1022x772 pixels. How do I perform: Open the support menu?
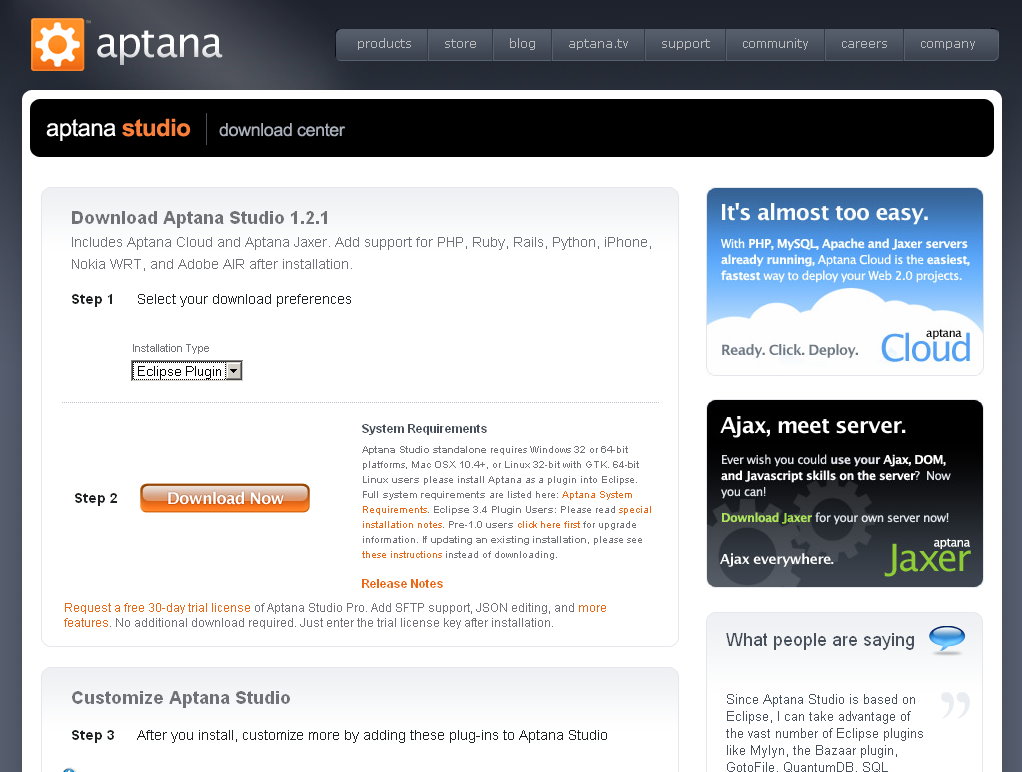(685, 44)
